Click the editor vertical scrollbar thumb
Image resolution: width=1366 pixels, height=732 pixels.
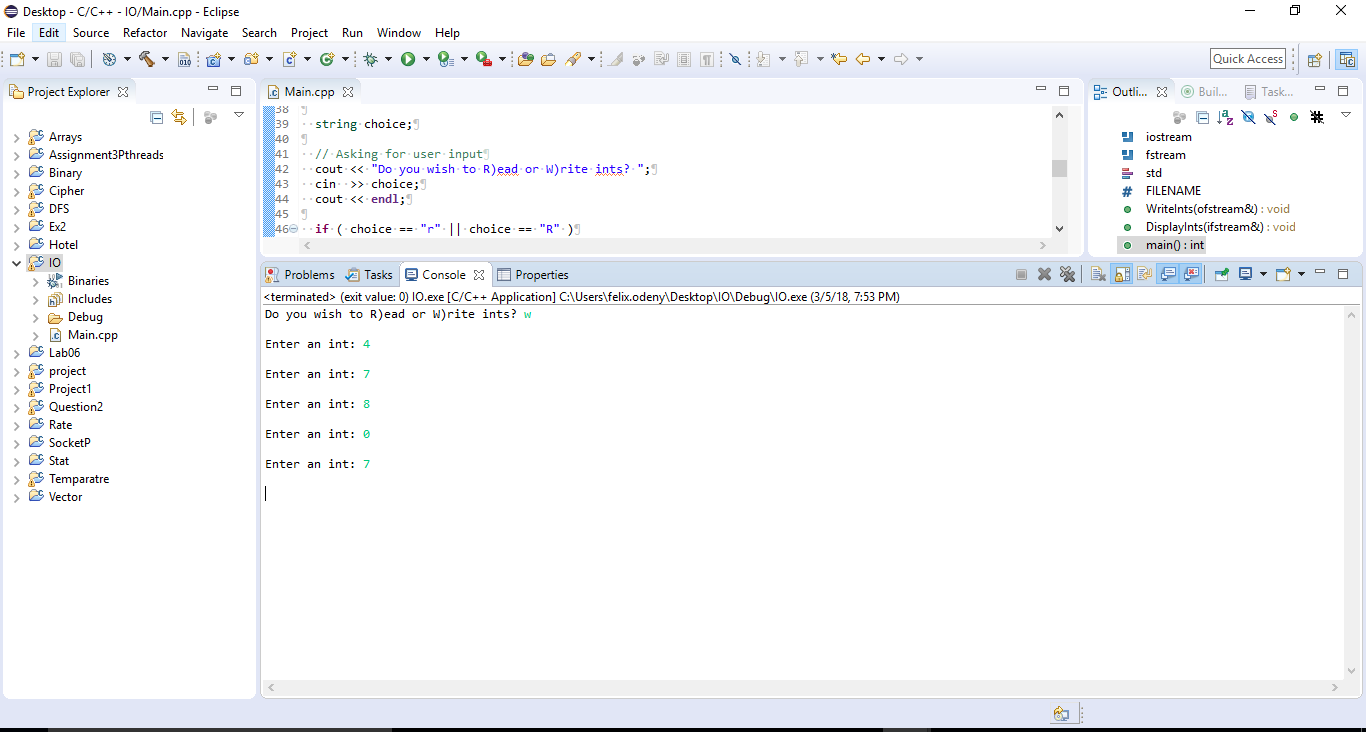click(1059, 168)
